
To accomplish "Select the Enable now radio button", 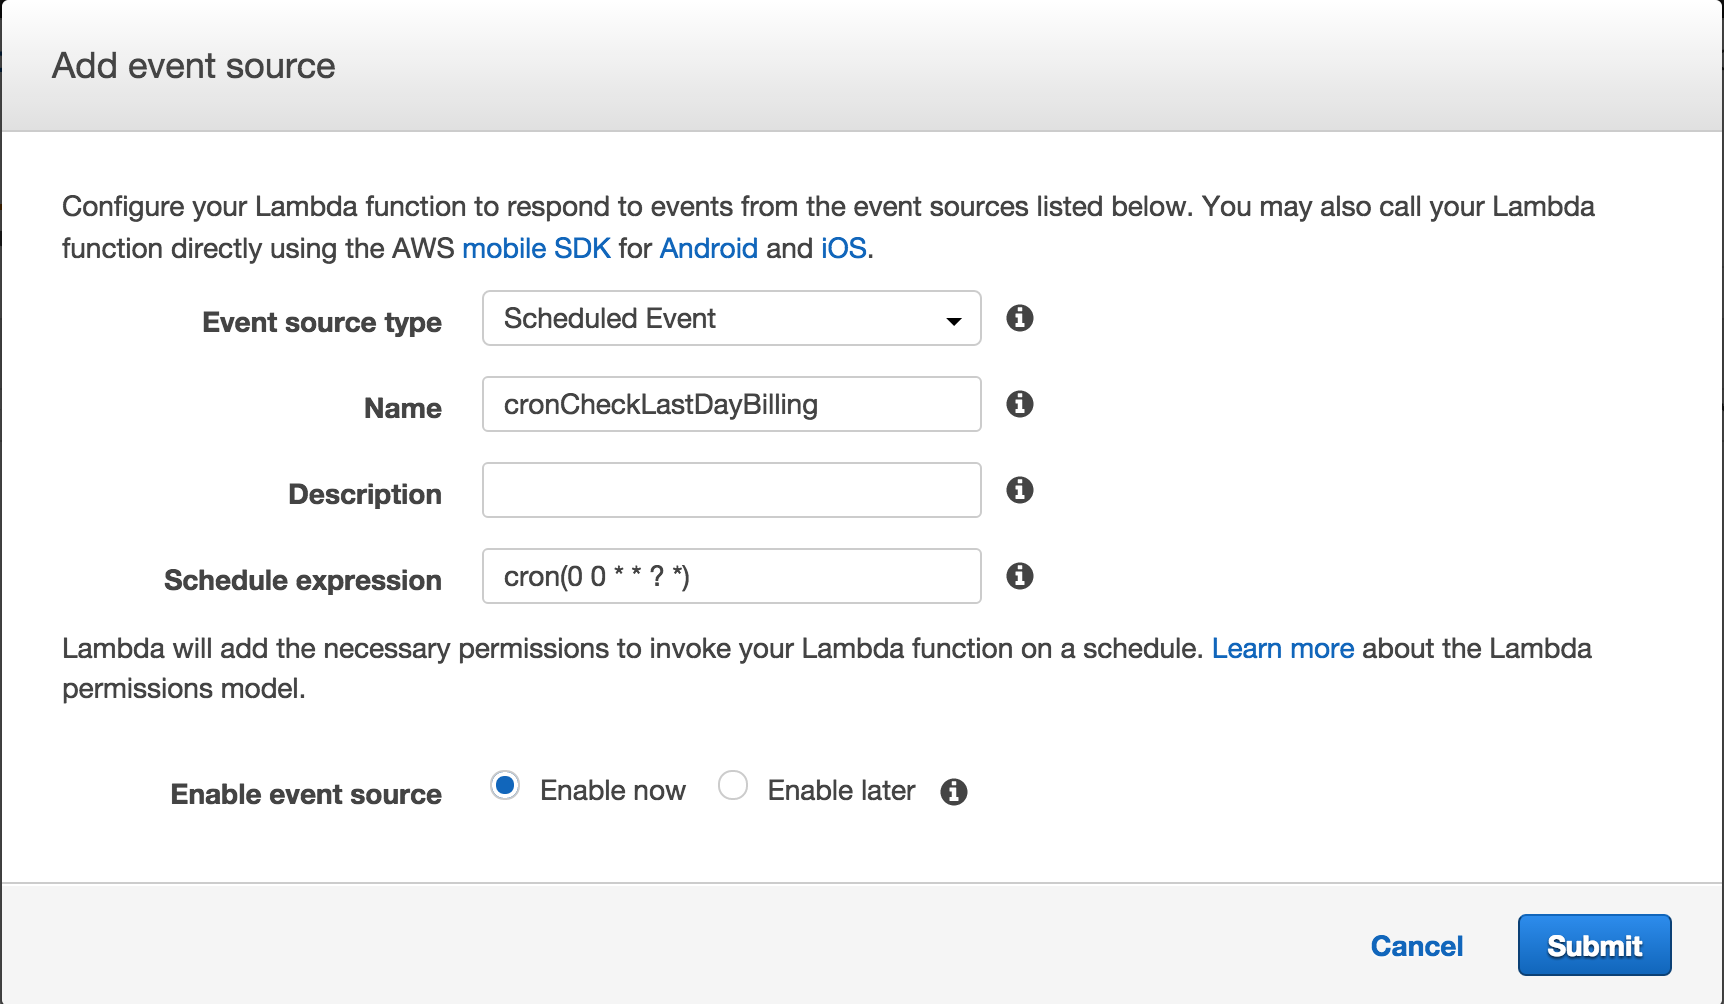I will [x=505, y=786].
